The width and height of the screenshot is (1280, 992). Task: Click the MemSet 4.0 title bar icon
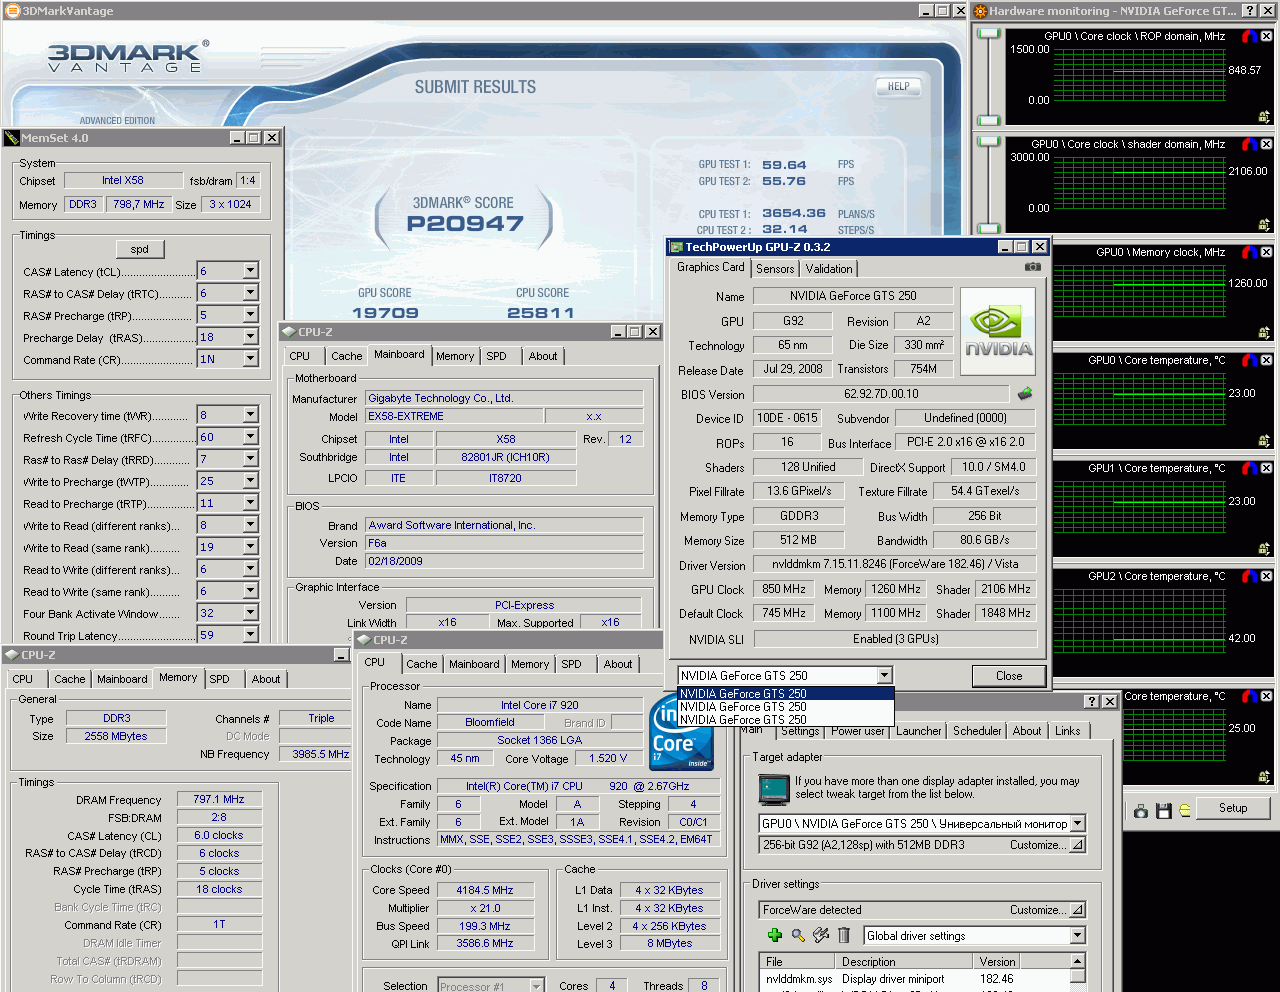click(12, 138)
